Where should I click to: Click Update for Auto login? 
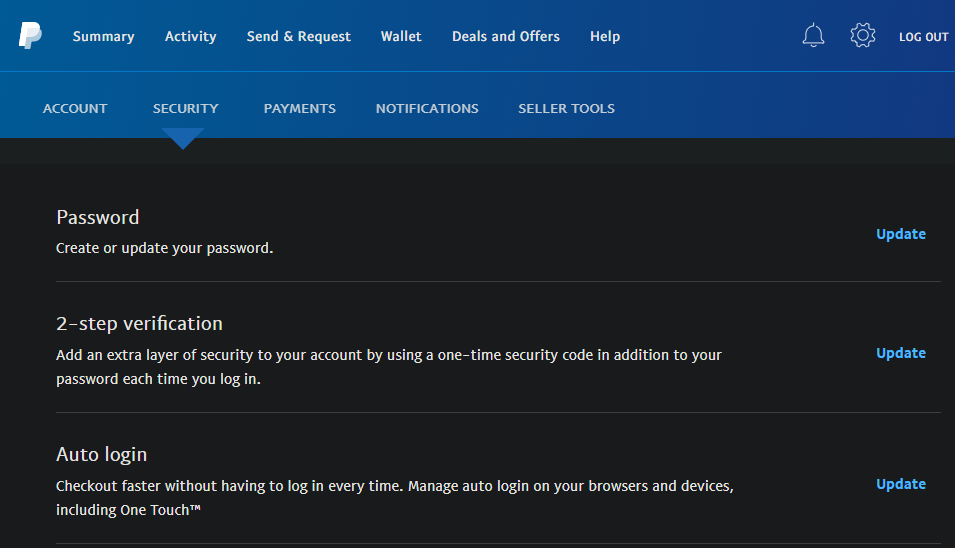pyautogui.click(x=901, y=484)
